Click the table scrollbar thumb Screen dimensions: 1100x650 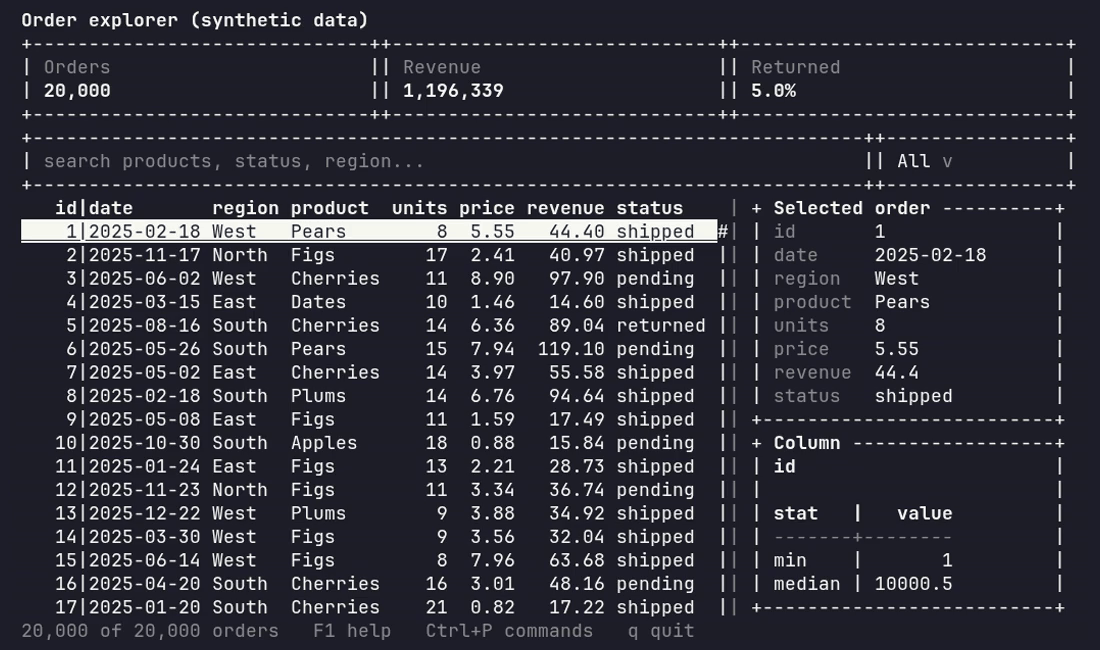pos(723,231)
